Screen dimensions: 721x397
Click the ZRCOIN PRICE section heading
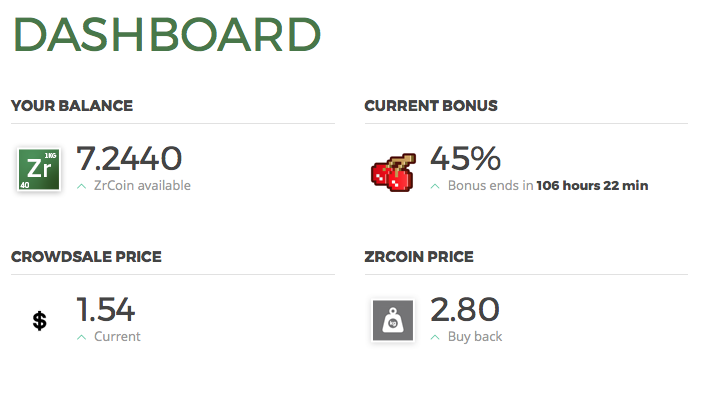coord(419,257)
